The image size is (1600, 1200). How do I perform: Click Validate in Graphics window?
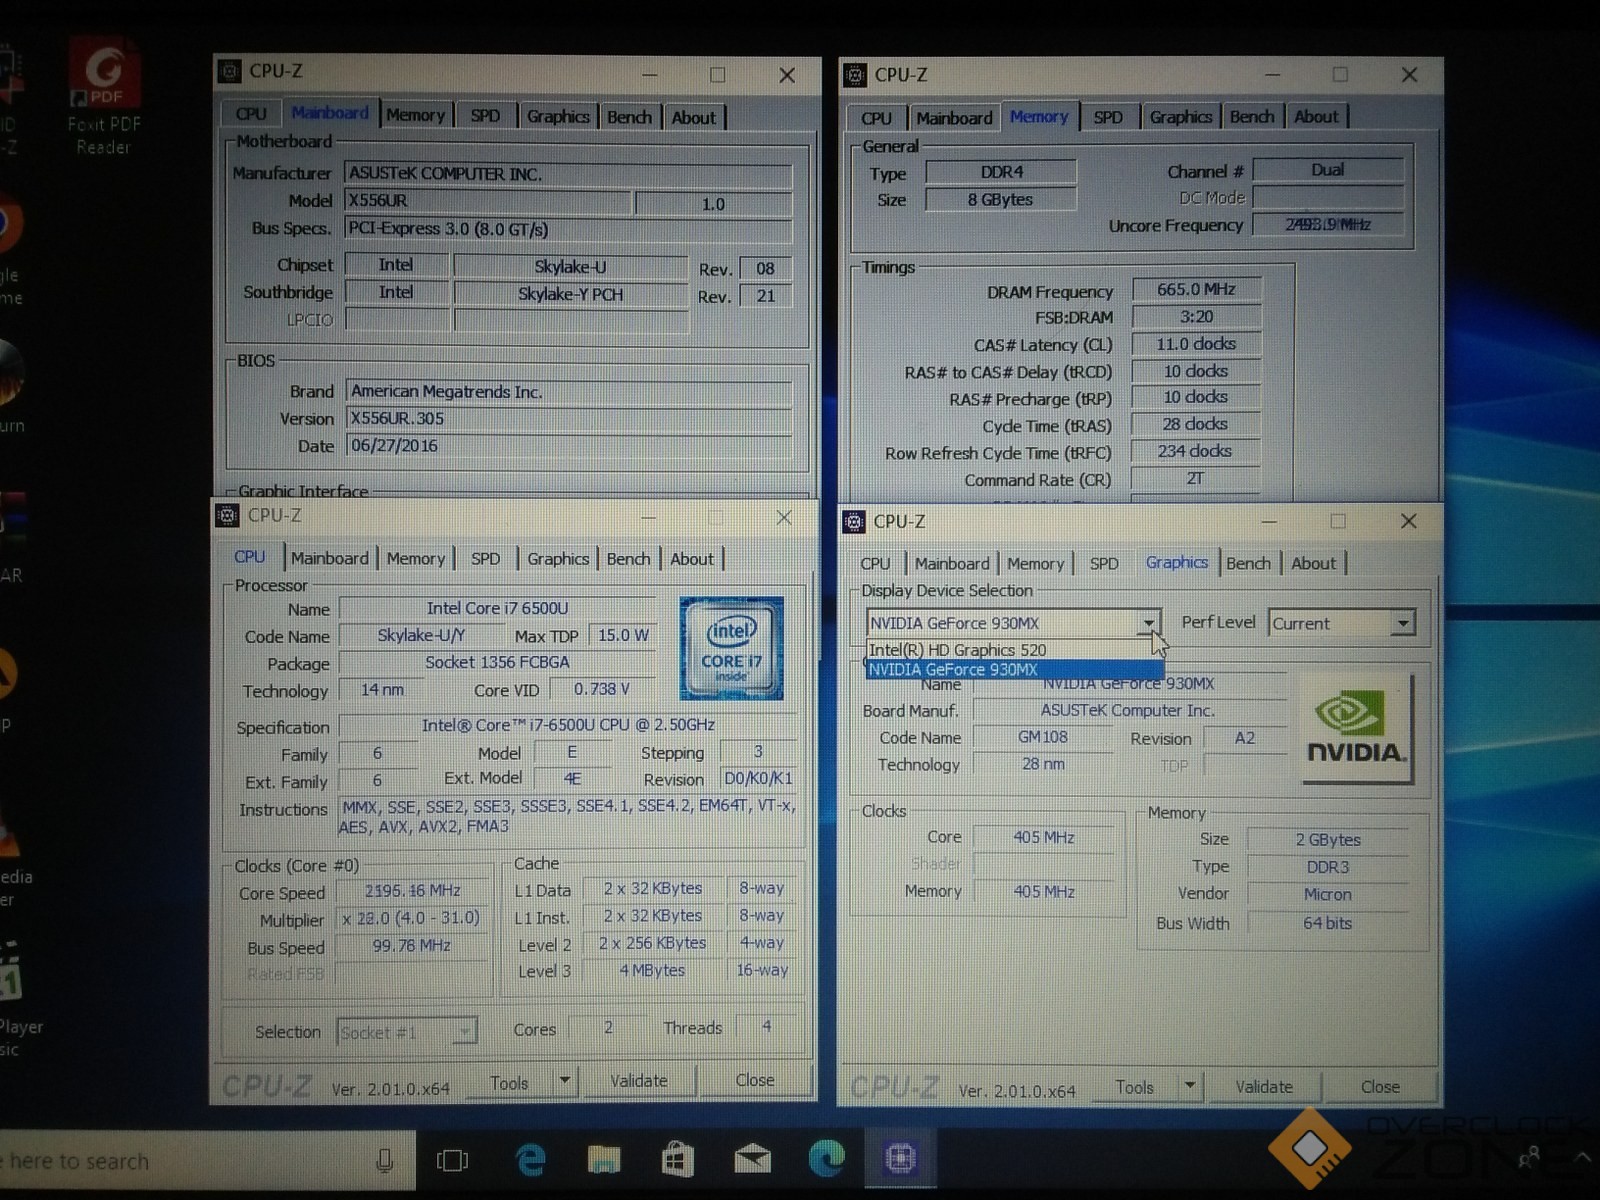pos(1264,1086)
